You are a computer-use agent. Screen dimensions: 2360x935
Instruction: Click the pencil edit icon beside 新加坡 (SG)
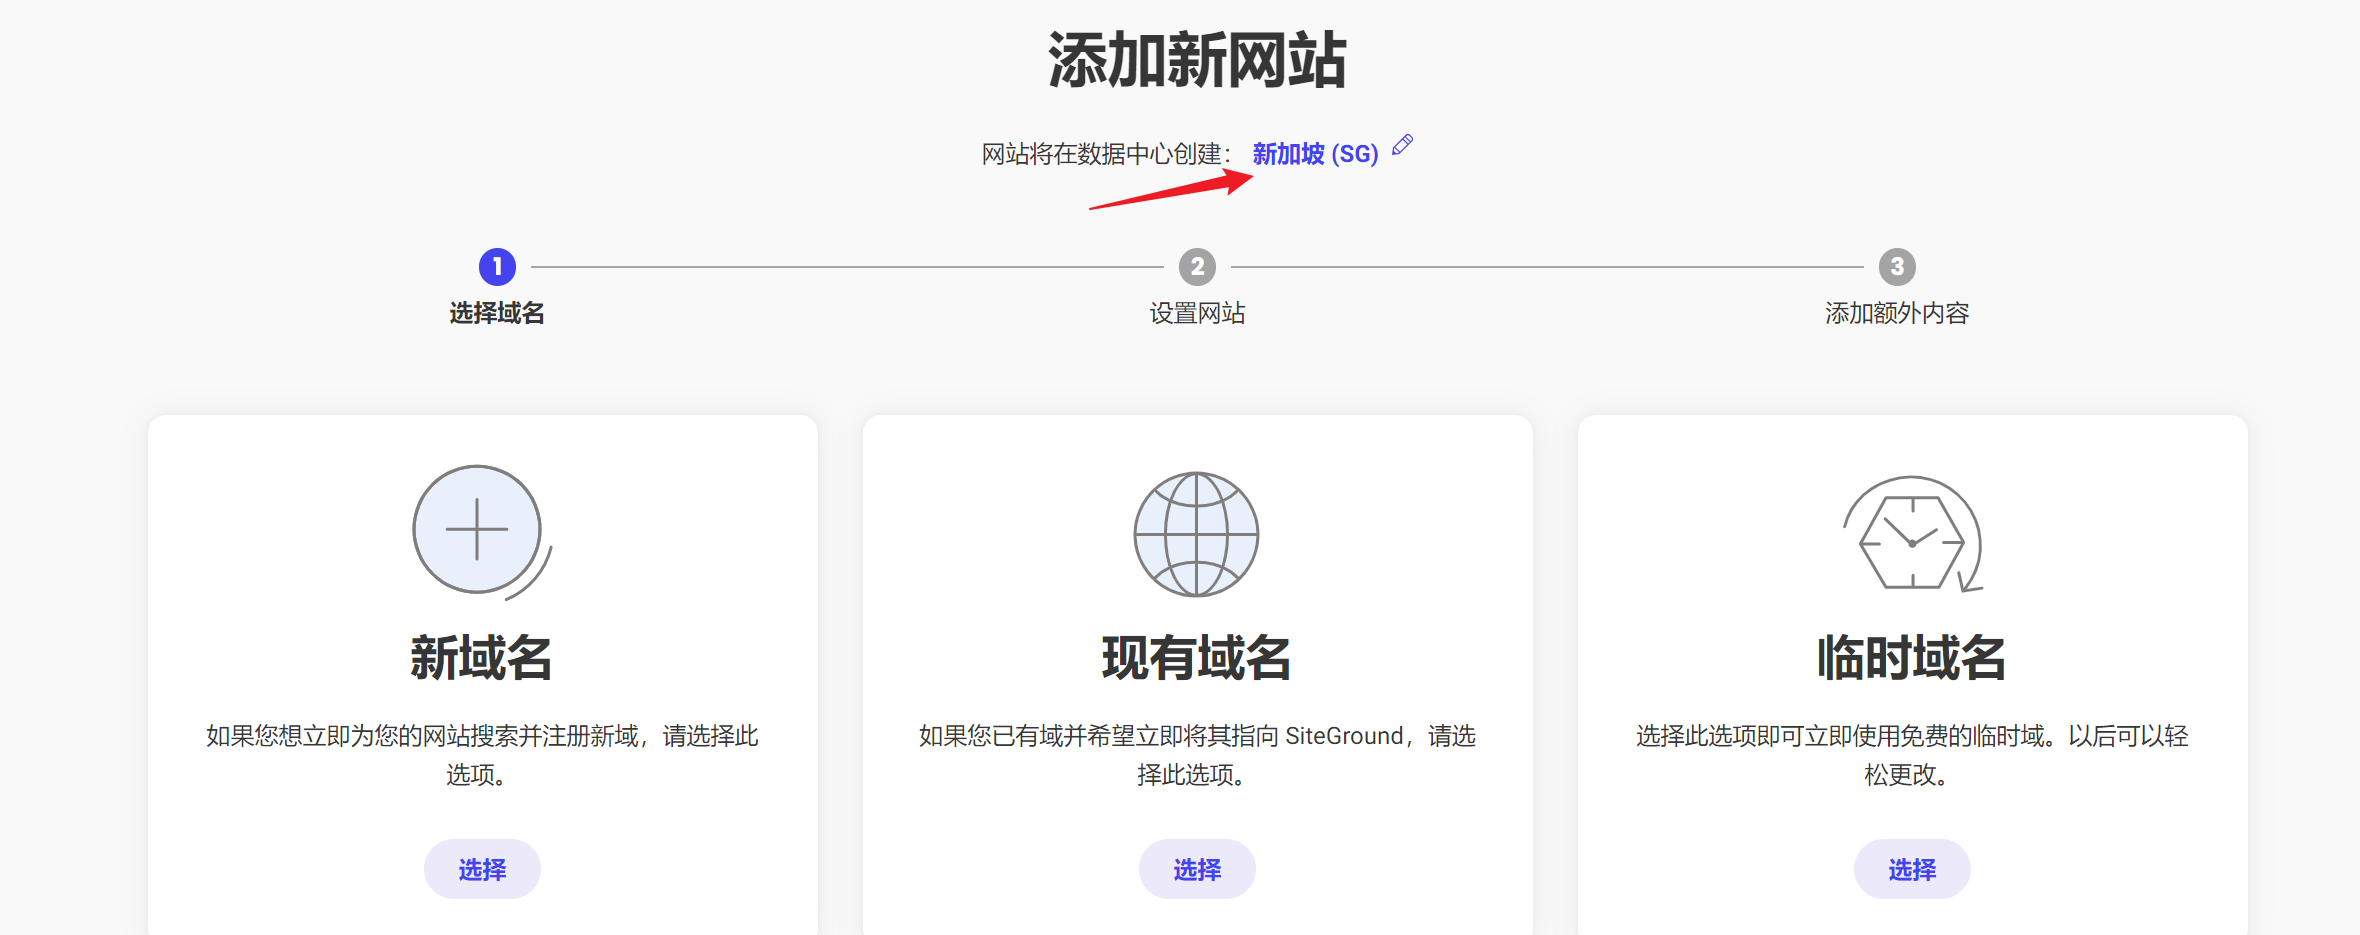(x=1402, y=145)
